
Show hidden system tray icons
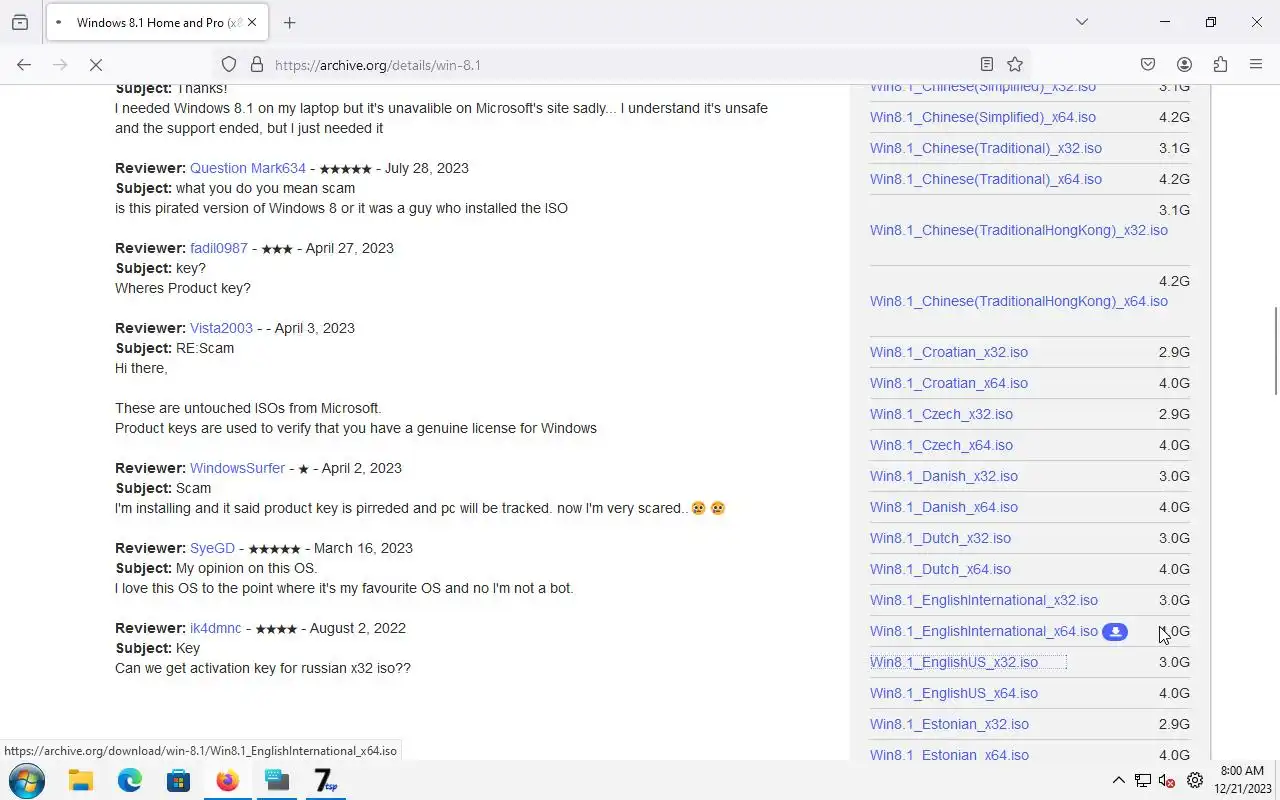[x=1119, y=781]
